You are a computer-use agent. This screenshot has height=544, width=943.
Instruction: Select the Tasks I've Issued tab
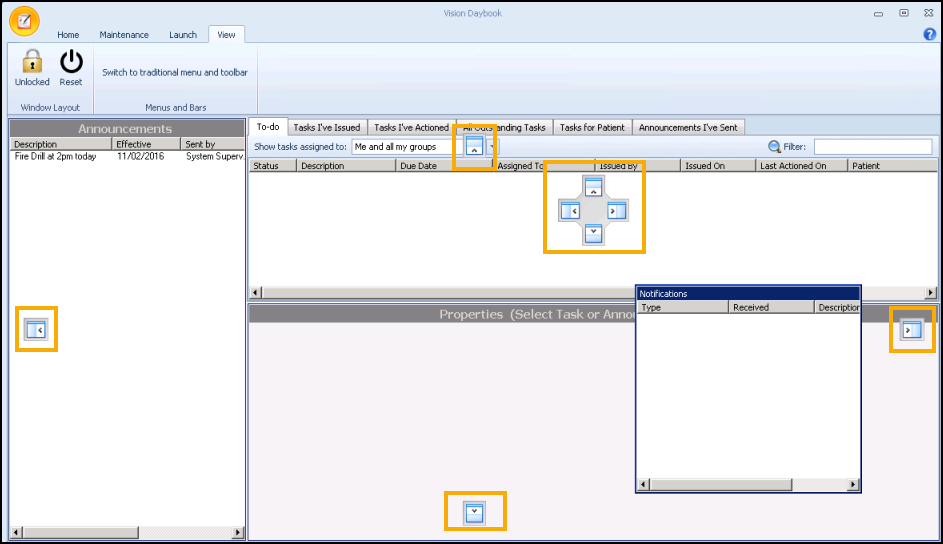(x=326, y=127)
